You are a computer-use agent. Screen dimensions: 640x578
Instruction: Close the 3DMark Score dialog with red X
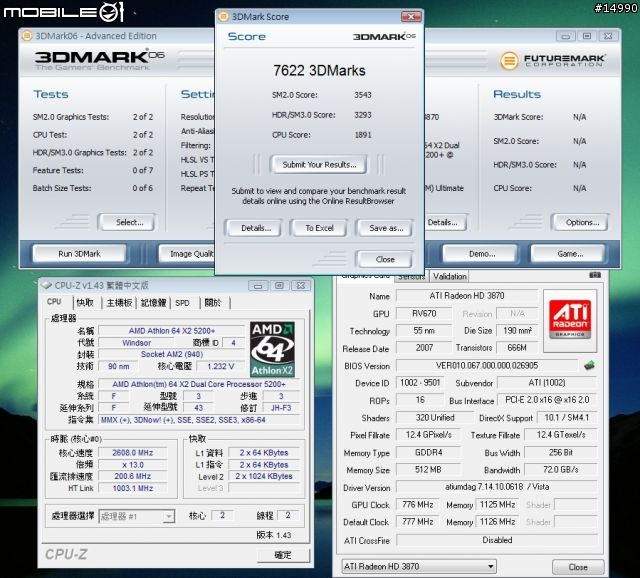(411, 16)
